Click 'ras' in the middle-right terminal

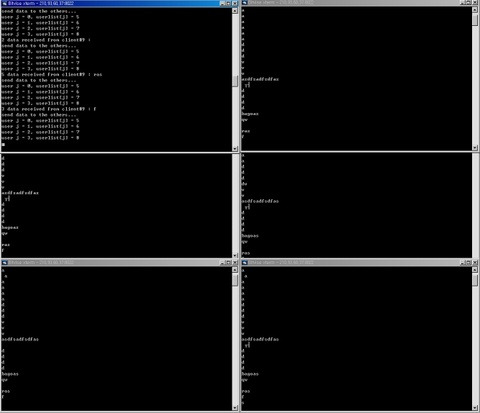tap(246, 253)
